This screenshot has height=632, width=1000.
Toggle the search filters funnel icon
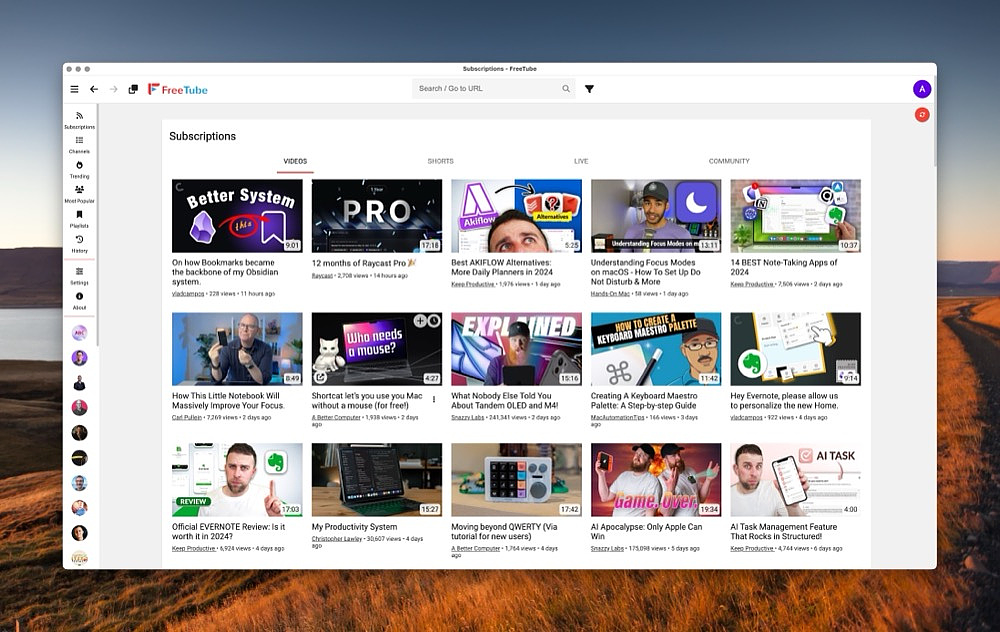pos(589,89)
